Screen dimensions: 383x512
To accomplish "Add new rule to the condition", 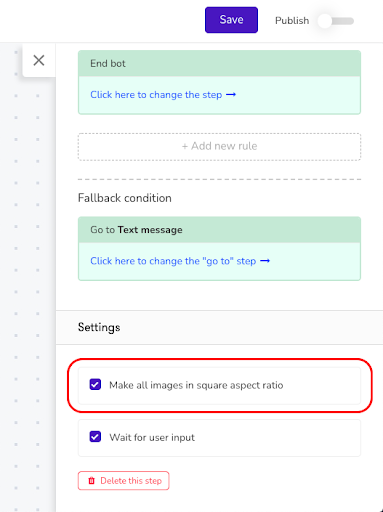I will click(x=219, y=146).
